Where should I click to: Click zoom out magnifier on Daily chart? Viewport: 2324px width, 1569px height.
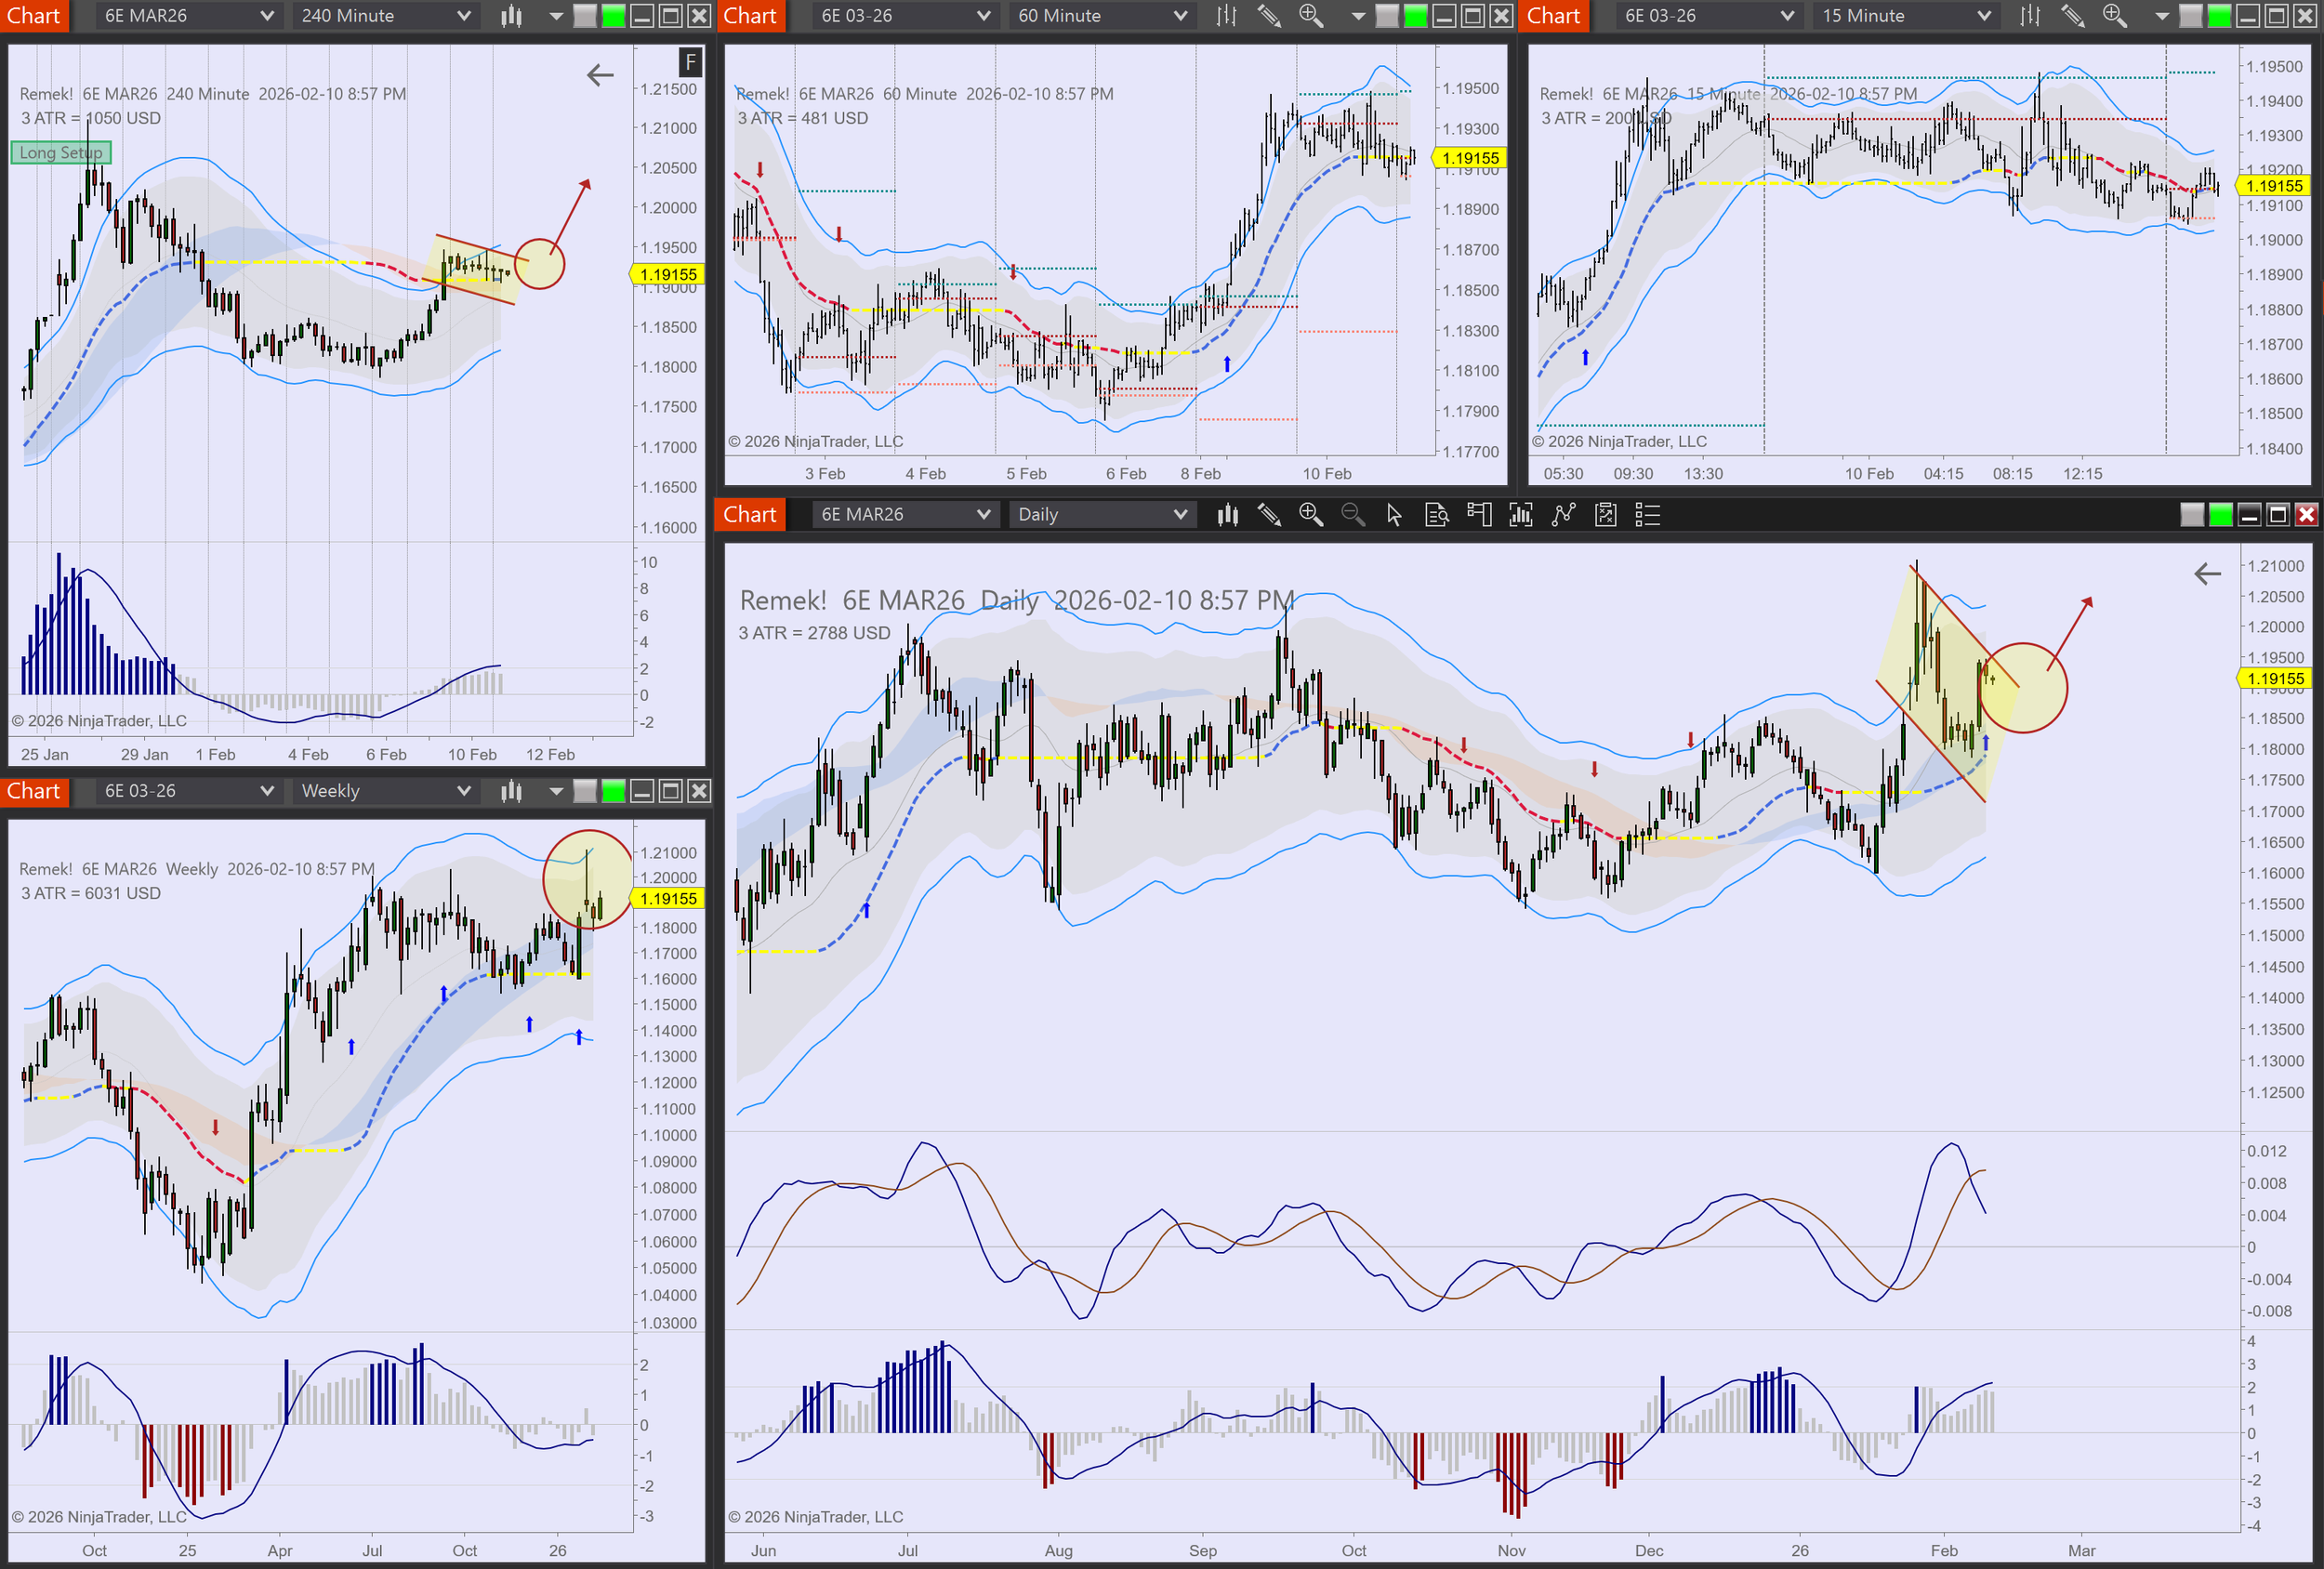(x=1352, y=515)
